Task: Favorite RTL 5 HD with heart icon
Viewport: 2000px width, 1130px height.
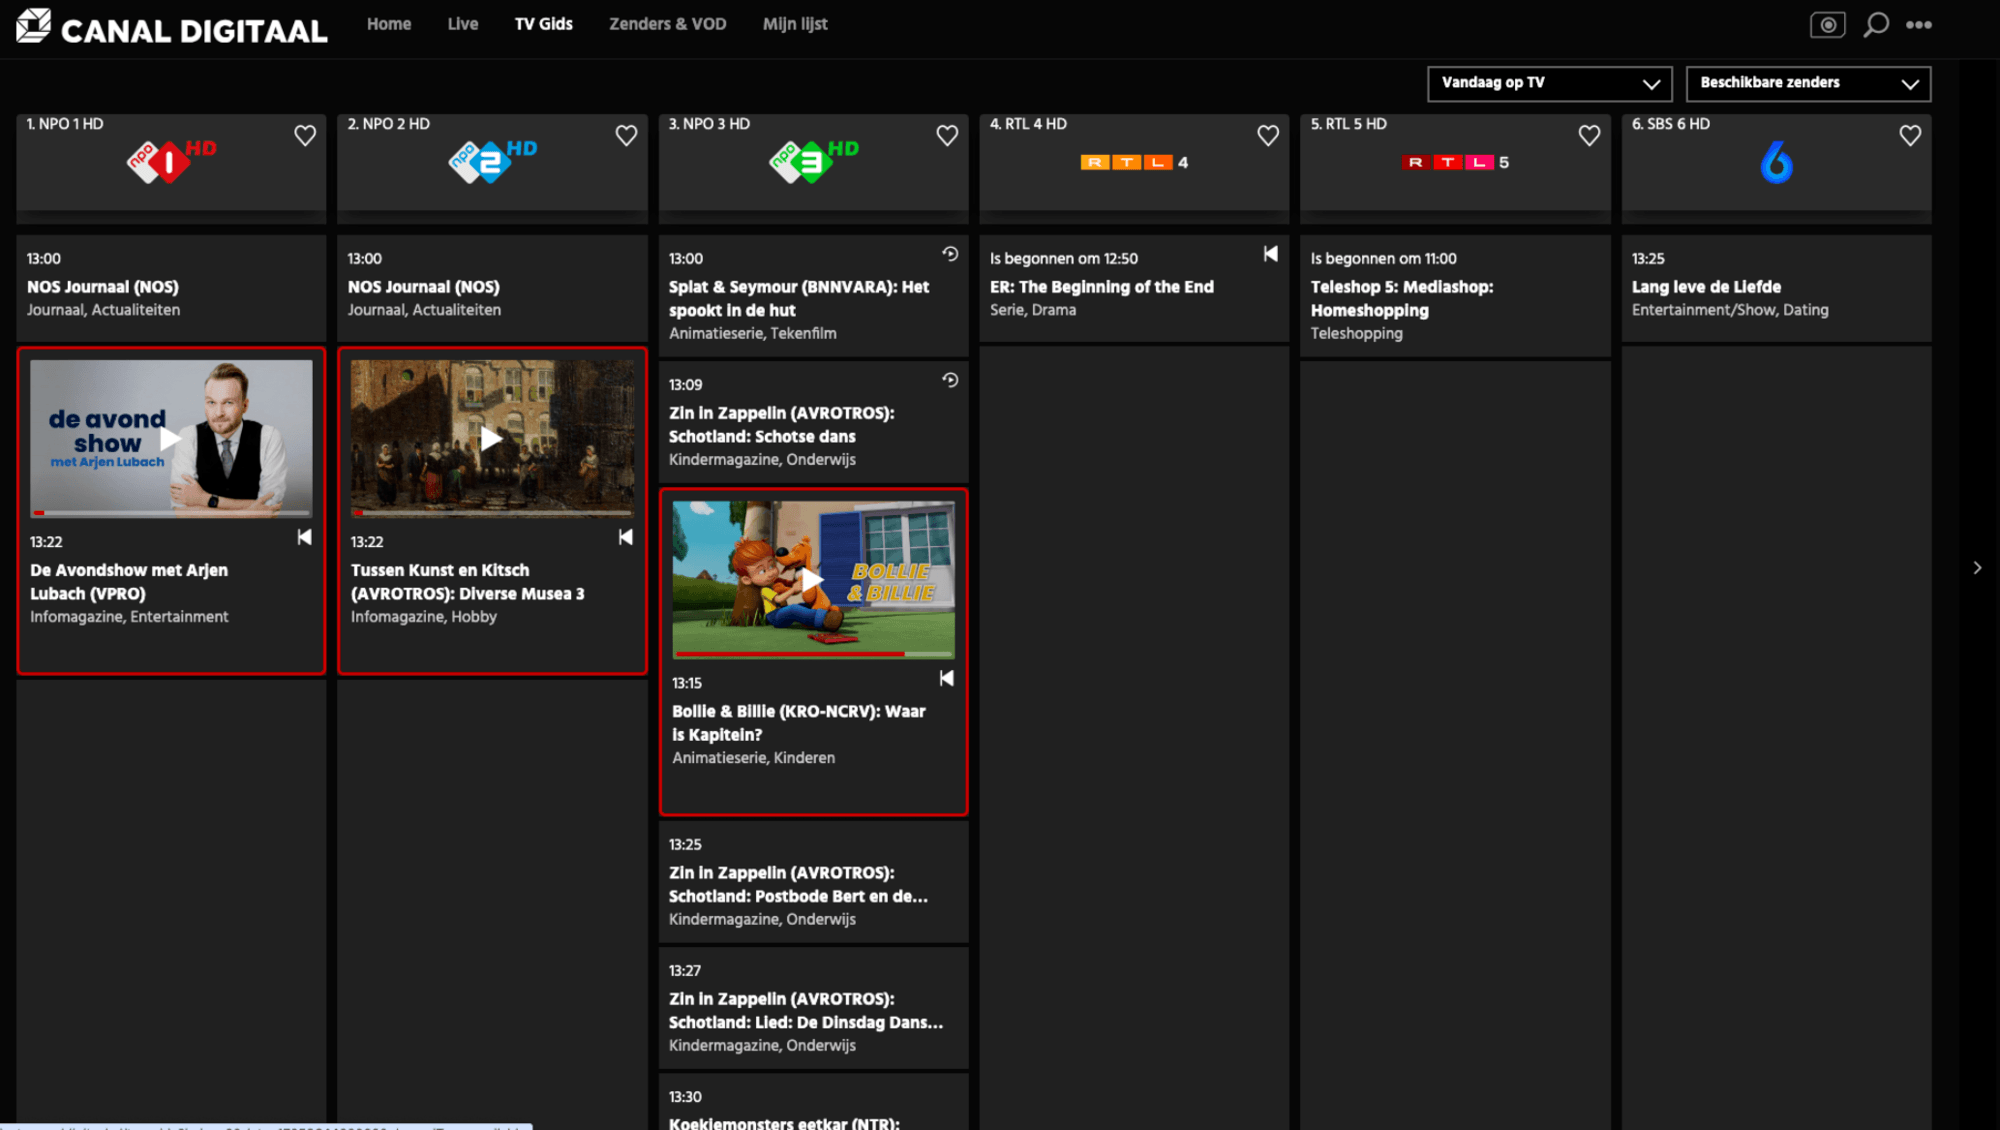Action: pos(1589,135)
